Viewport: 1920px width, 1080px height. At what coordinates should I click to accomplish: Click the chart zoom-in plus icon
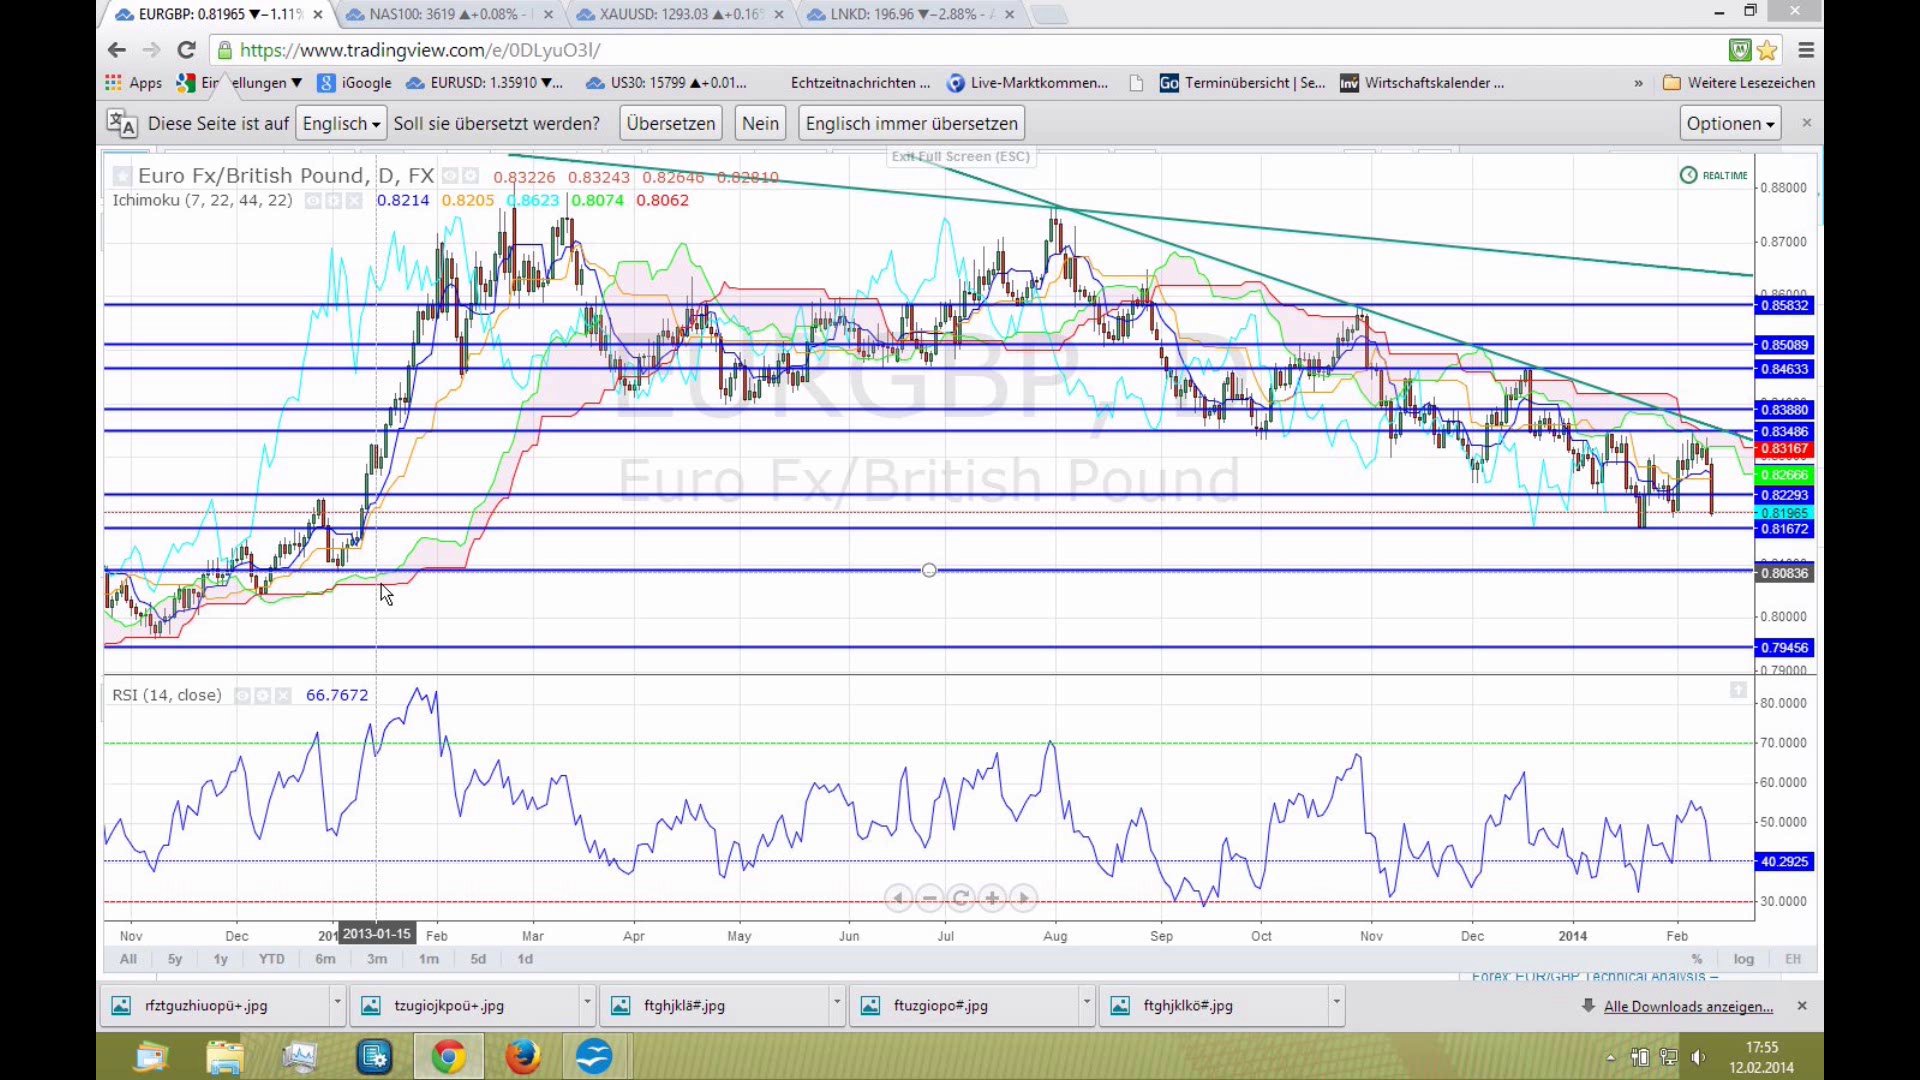pos(992,898)
